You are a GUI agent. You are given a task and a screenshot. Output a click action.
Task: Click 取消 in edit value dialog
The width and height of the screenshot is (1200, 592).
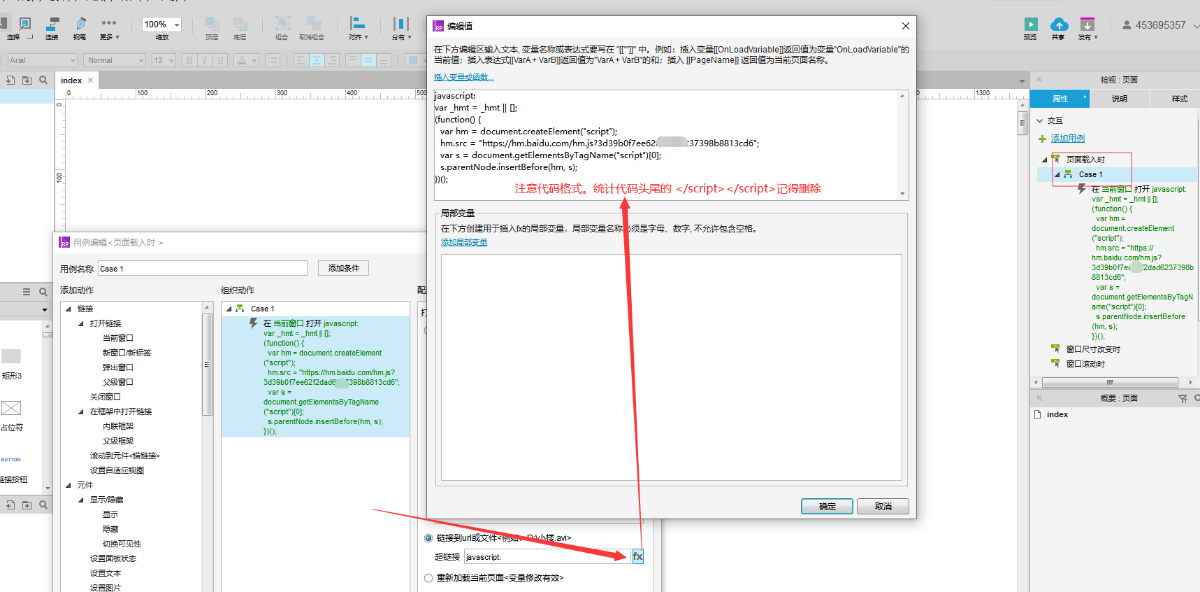pos(883,506)
